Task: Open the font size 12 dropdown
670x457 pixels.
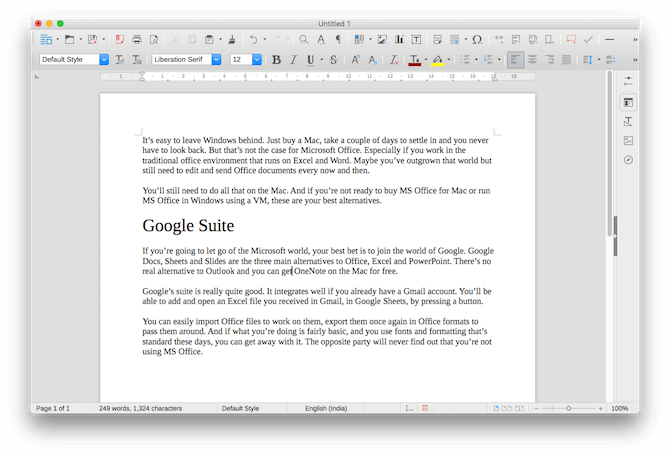Action: click(257, 60)
